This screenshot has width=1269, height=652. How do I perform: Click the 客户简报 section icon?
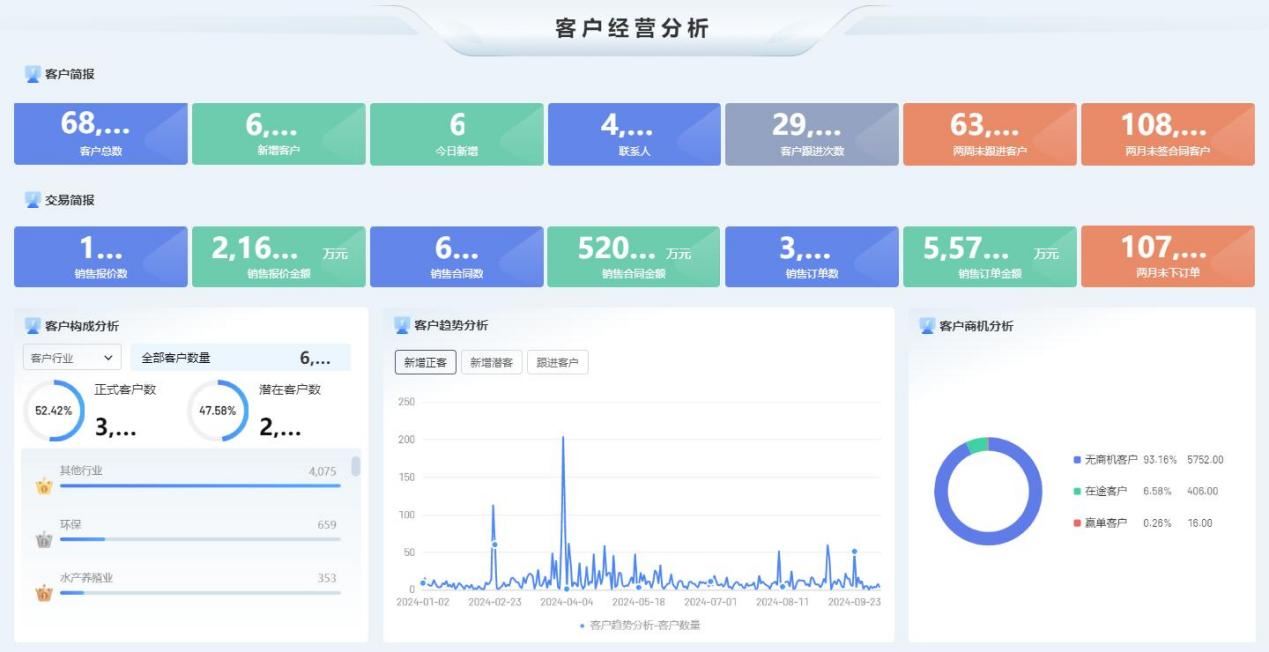point(32,75)
